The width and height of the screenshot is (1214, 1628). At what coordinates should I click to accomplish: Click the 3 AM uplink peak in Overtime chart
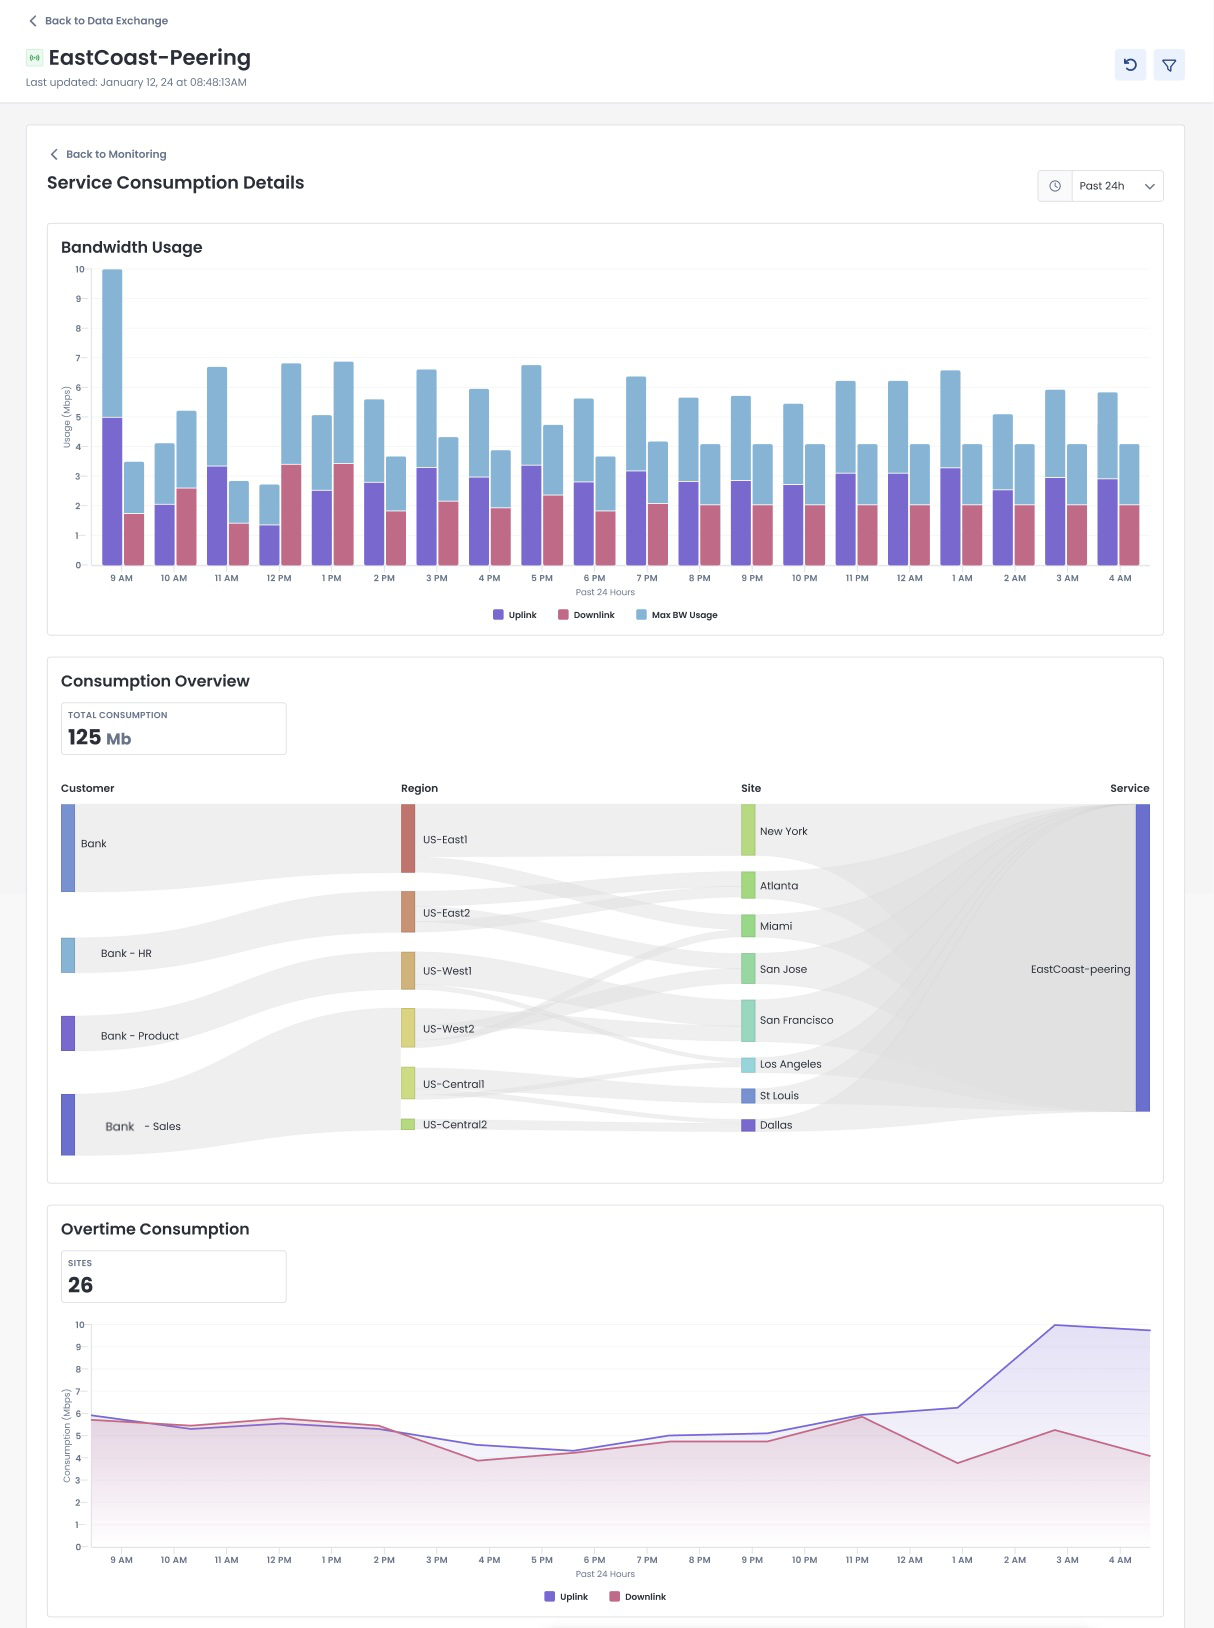point(1055,1325)
